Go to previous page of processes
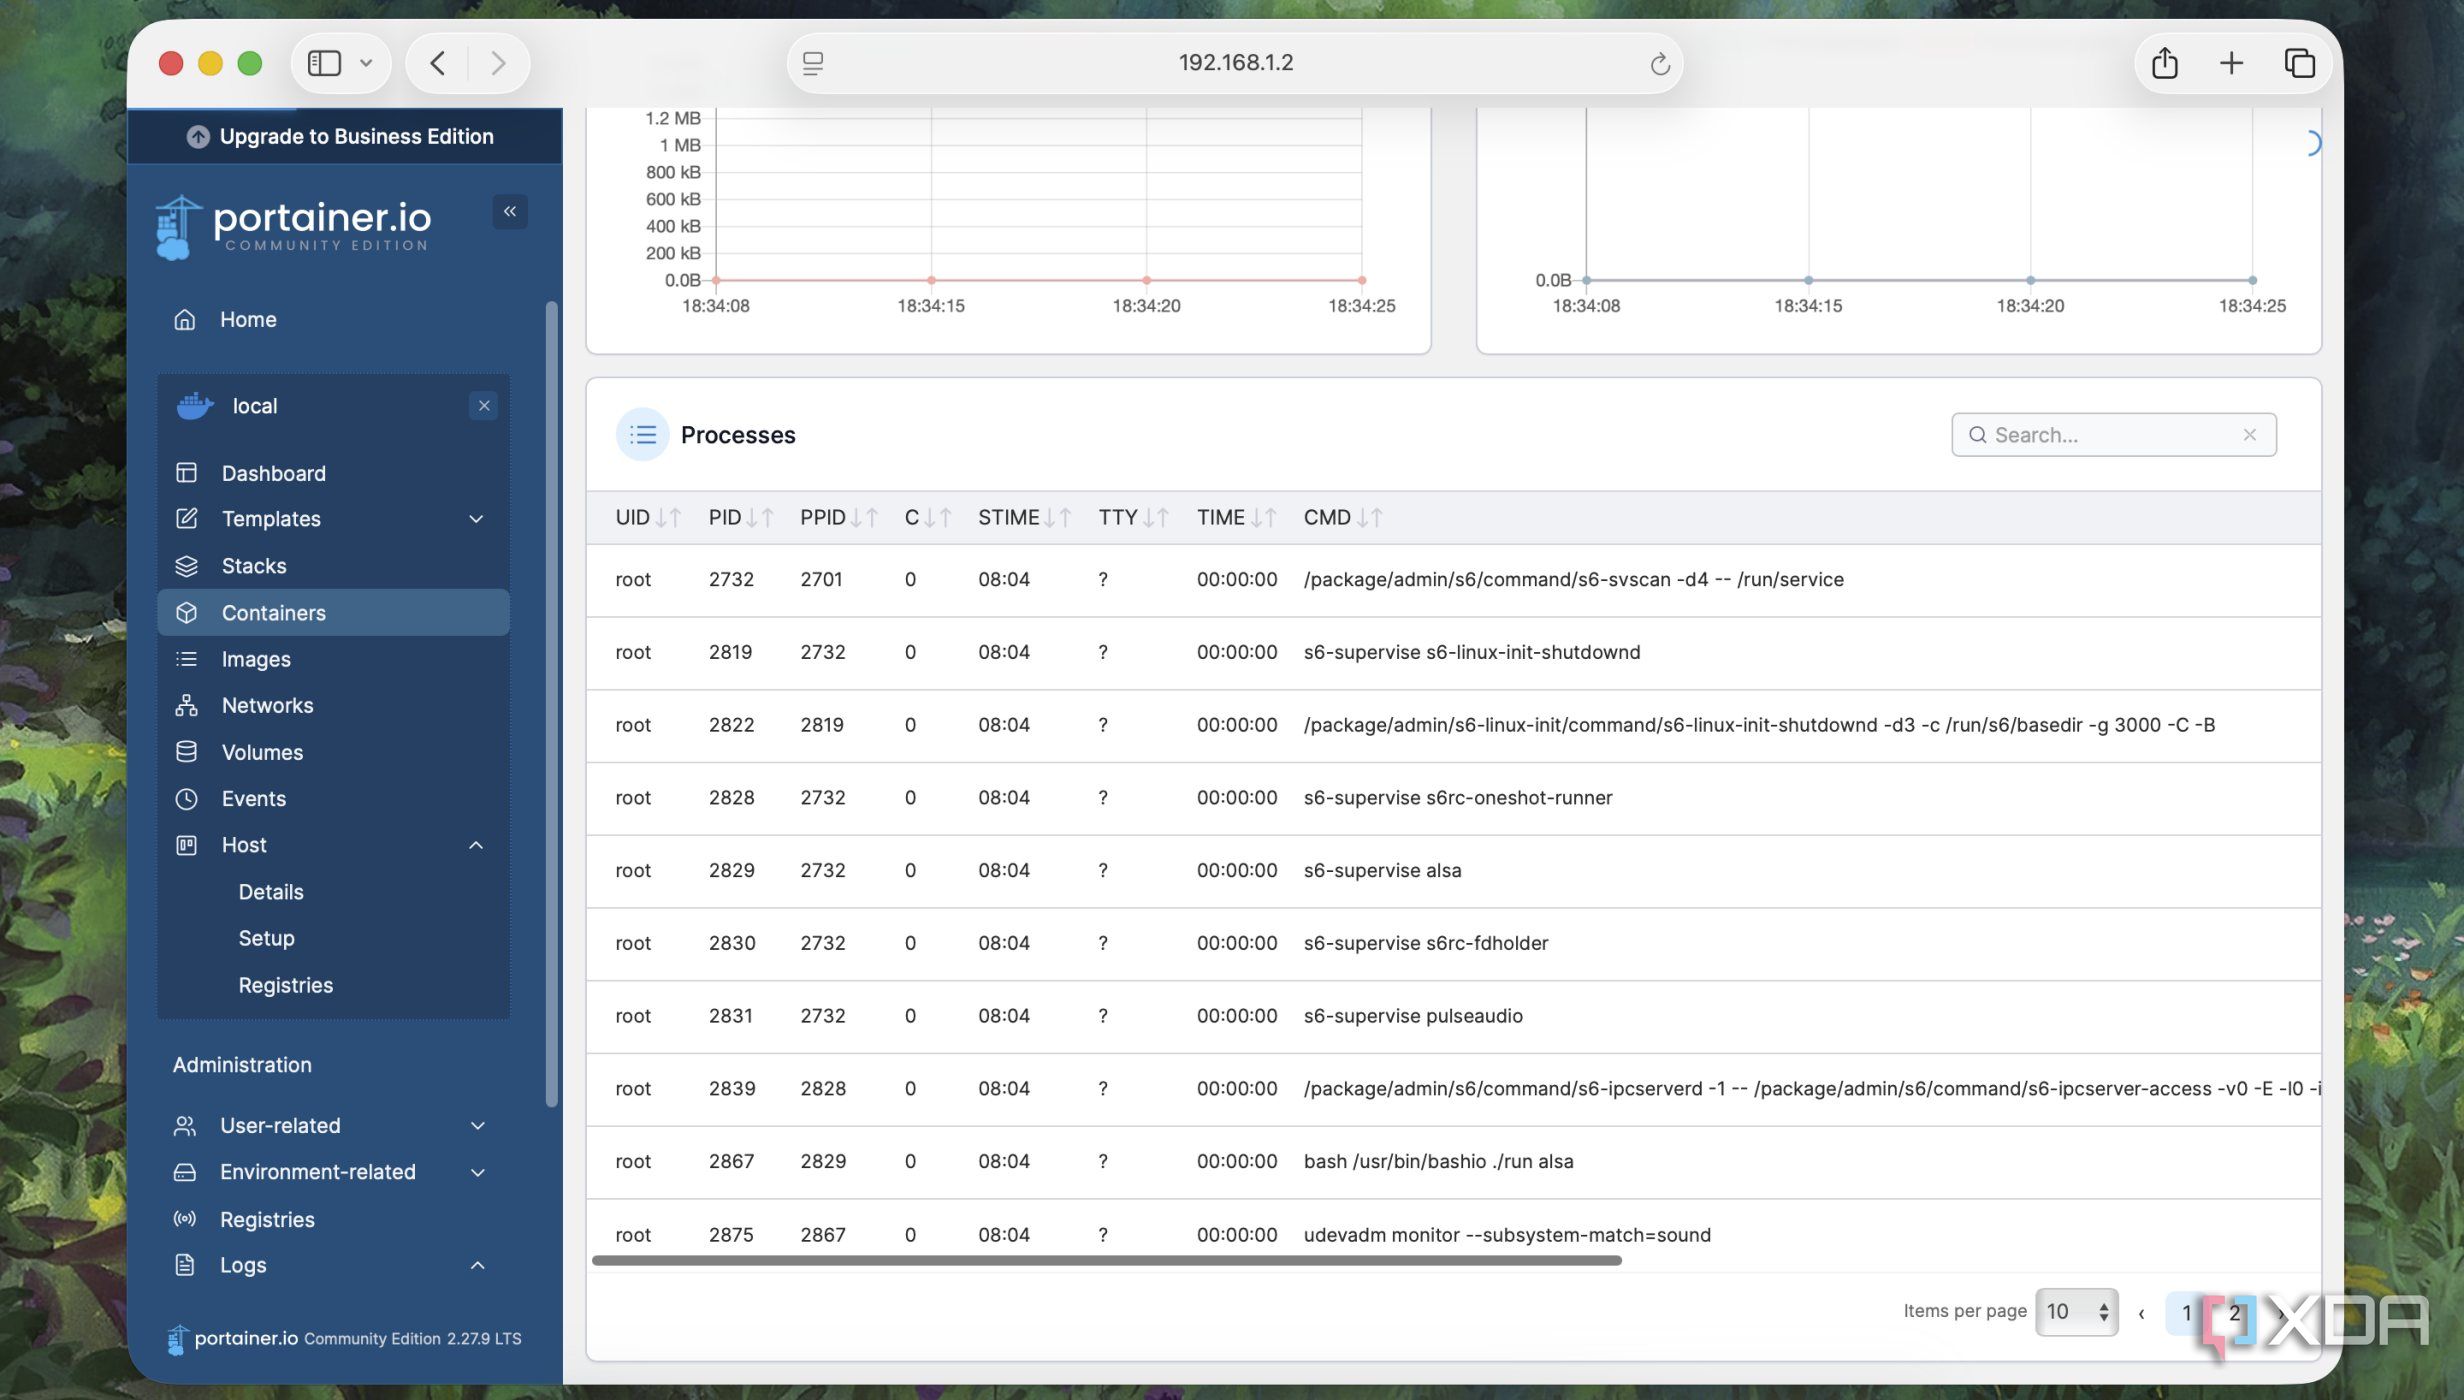Screen dimensions: 2464x1400 pos(2141,1313)
